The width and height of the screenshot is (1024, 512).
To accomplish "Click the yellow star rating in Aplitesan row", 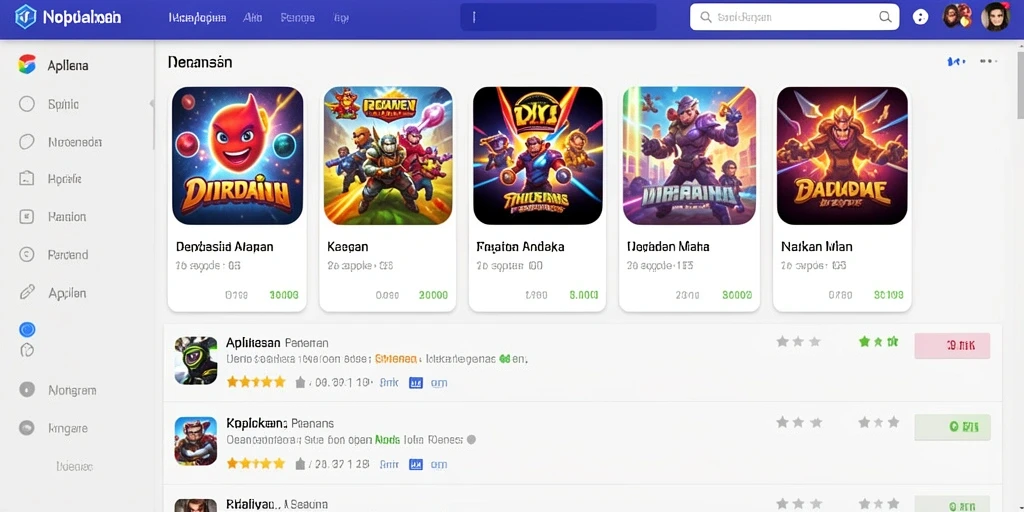I will coord(256,382).
